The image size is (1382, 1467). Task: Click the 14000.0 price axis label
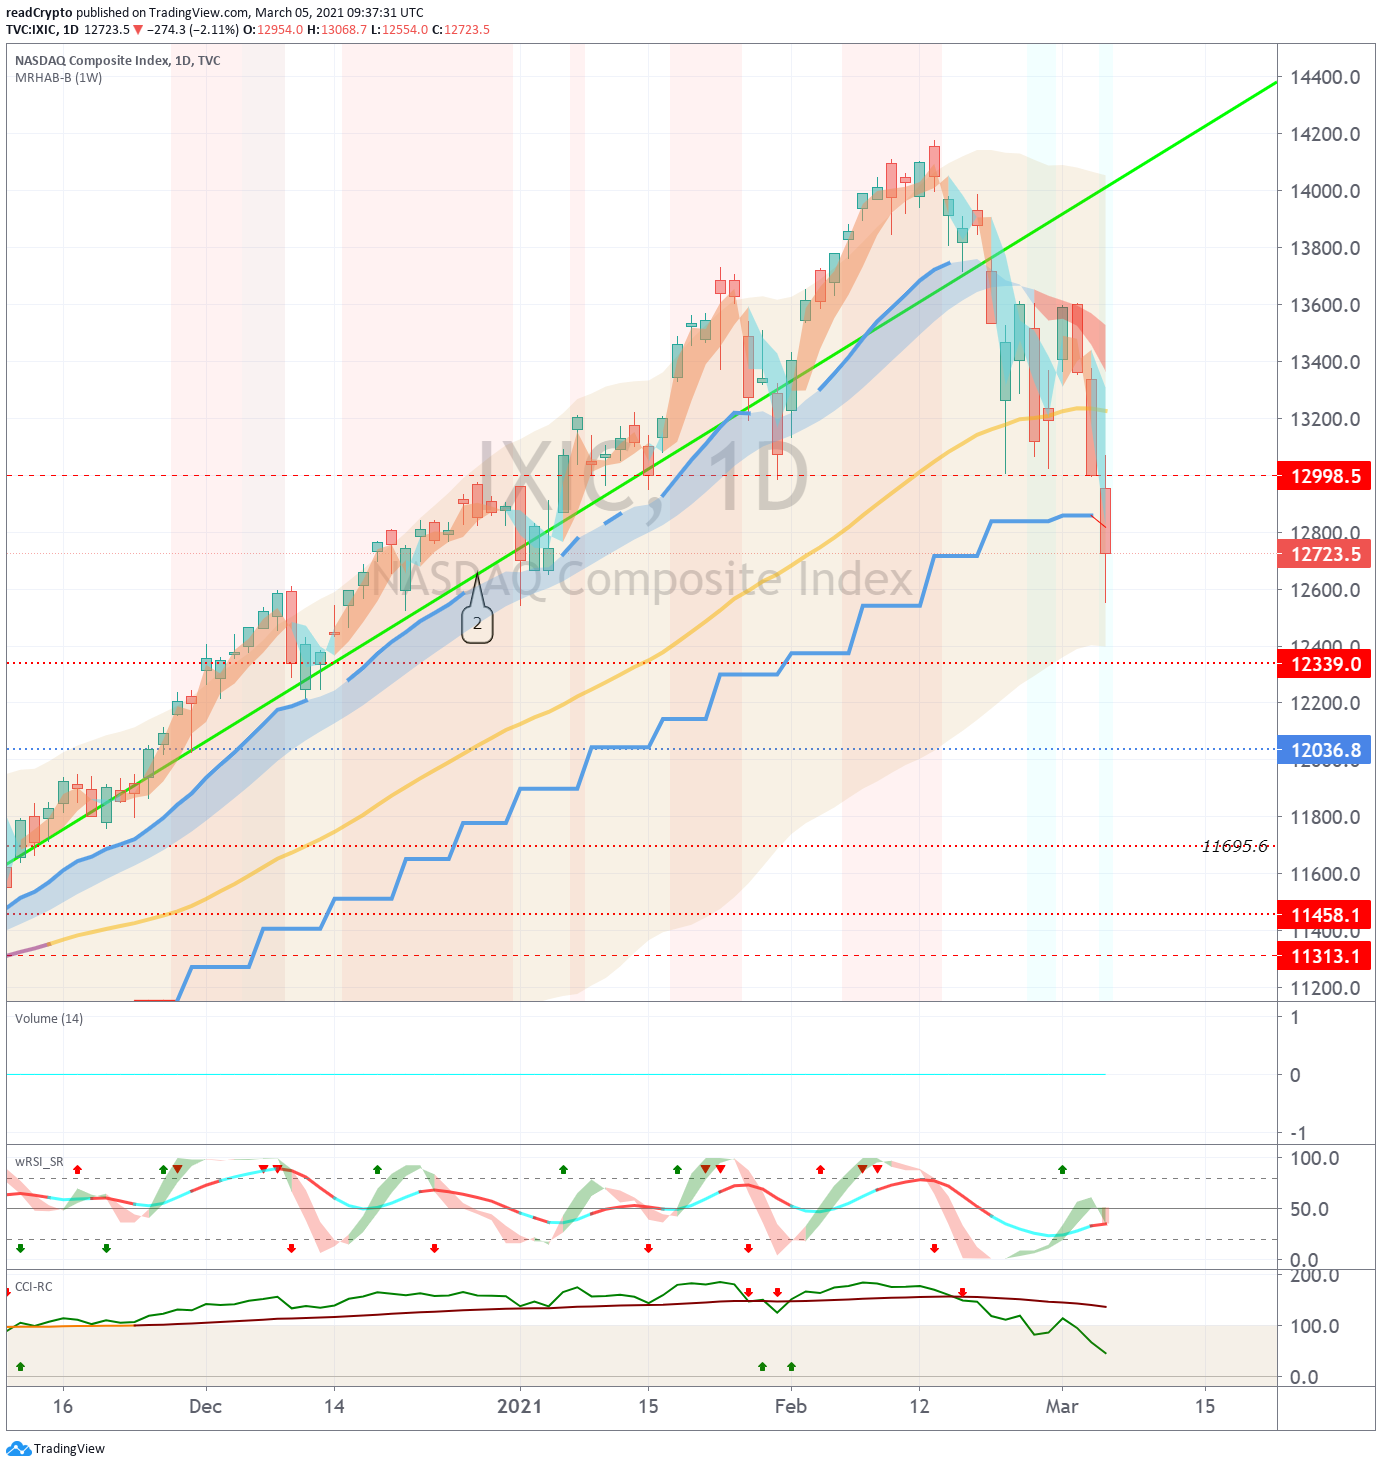pos(1325,191)
